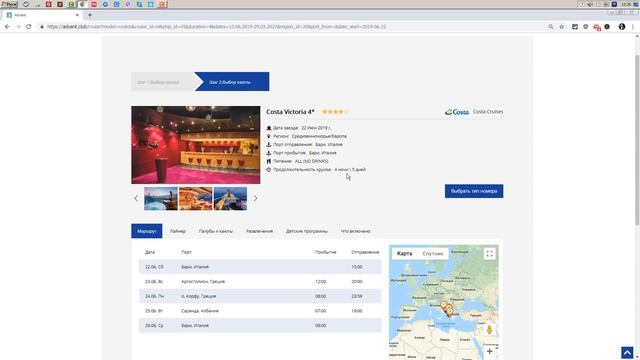
Task: Open the Chrome profile avatar
Action: point(622,27)
